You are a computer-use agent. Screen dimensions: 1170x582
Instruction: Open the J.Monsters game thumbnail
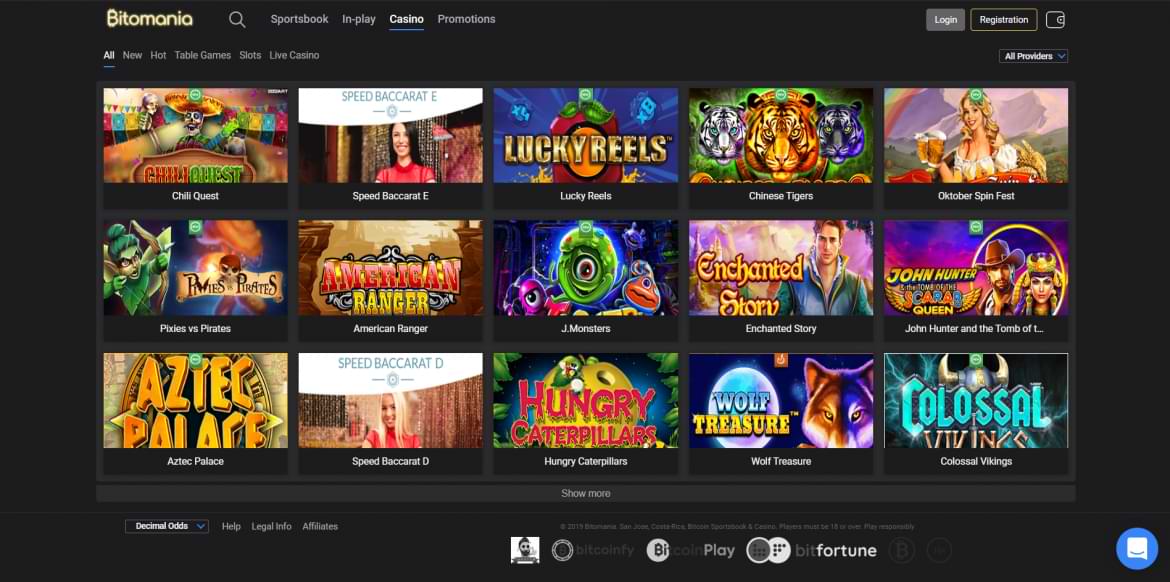[x=586, y=268]
